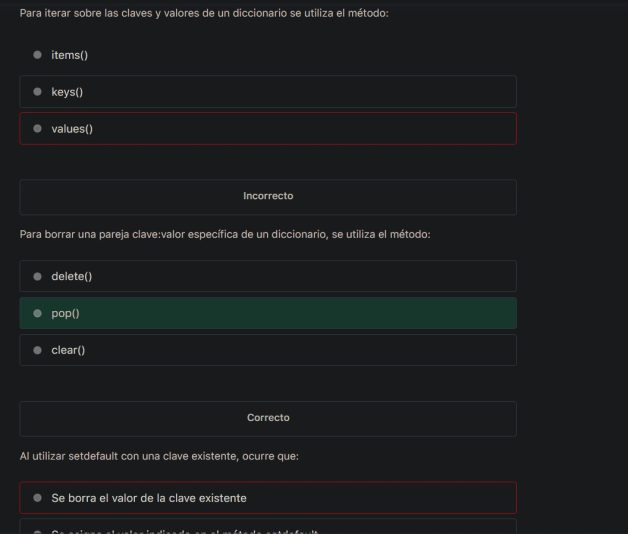628x534 pixels.
Task: Select the keys() radio dot
Action: pyautogui.click(x=38, y=92)
